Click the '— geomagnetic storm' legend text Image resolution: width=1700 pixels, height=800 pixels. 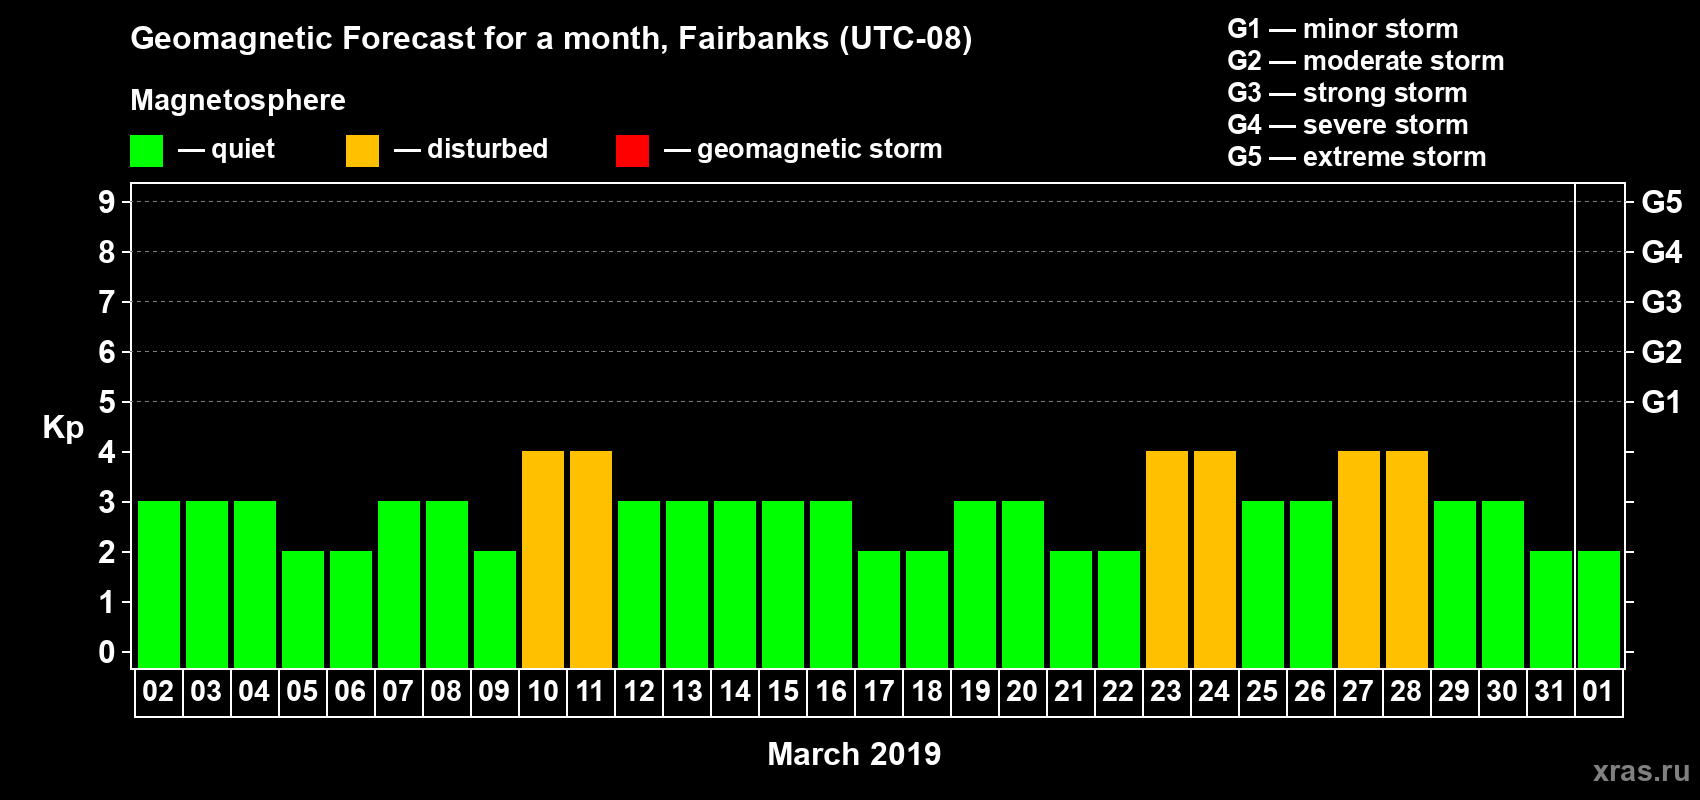803,149
